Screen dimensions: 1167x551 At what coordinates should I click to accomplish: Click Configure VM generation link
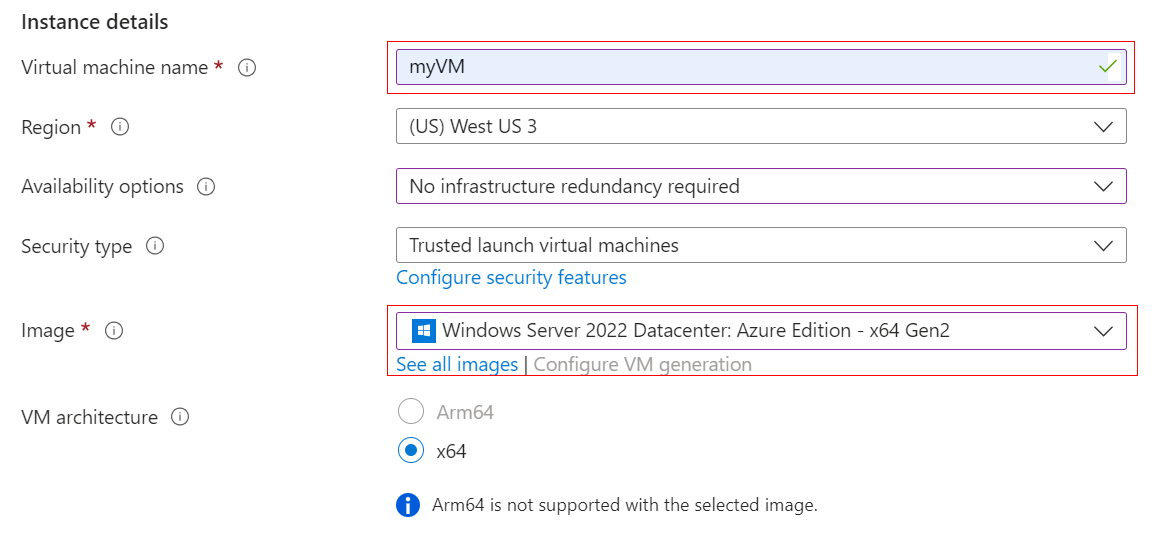(642, 364)
